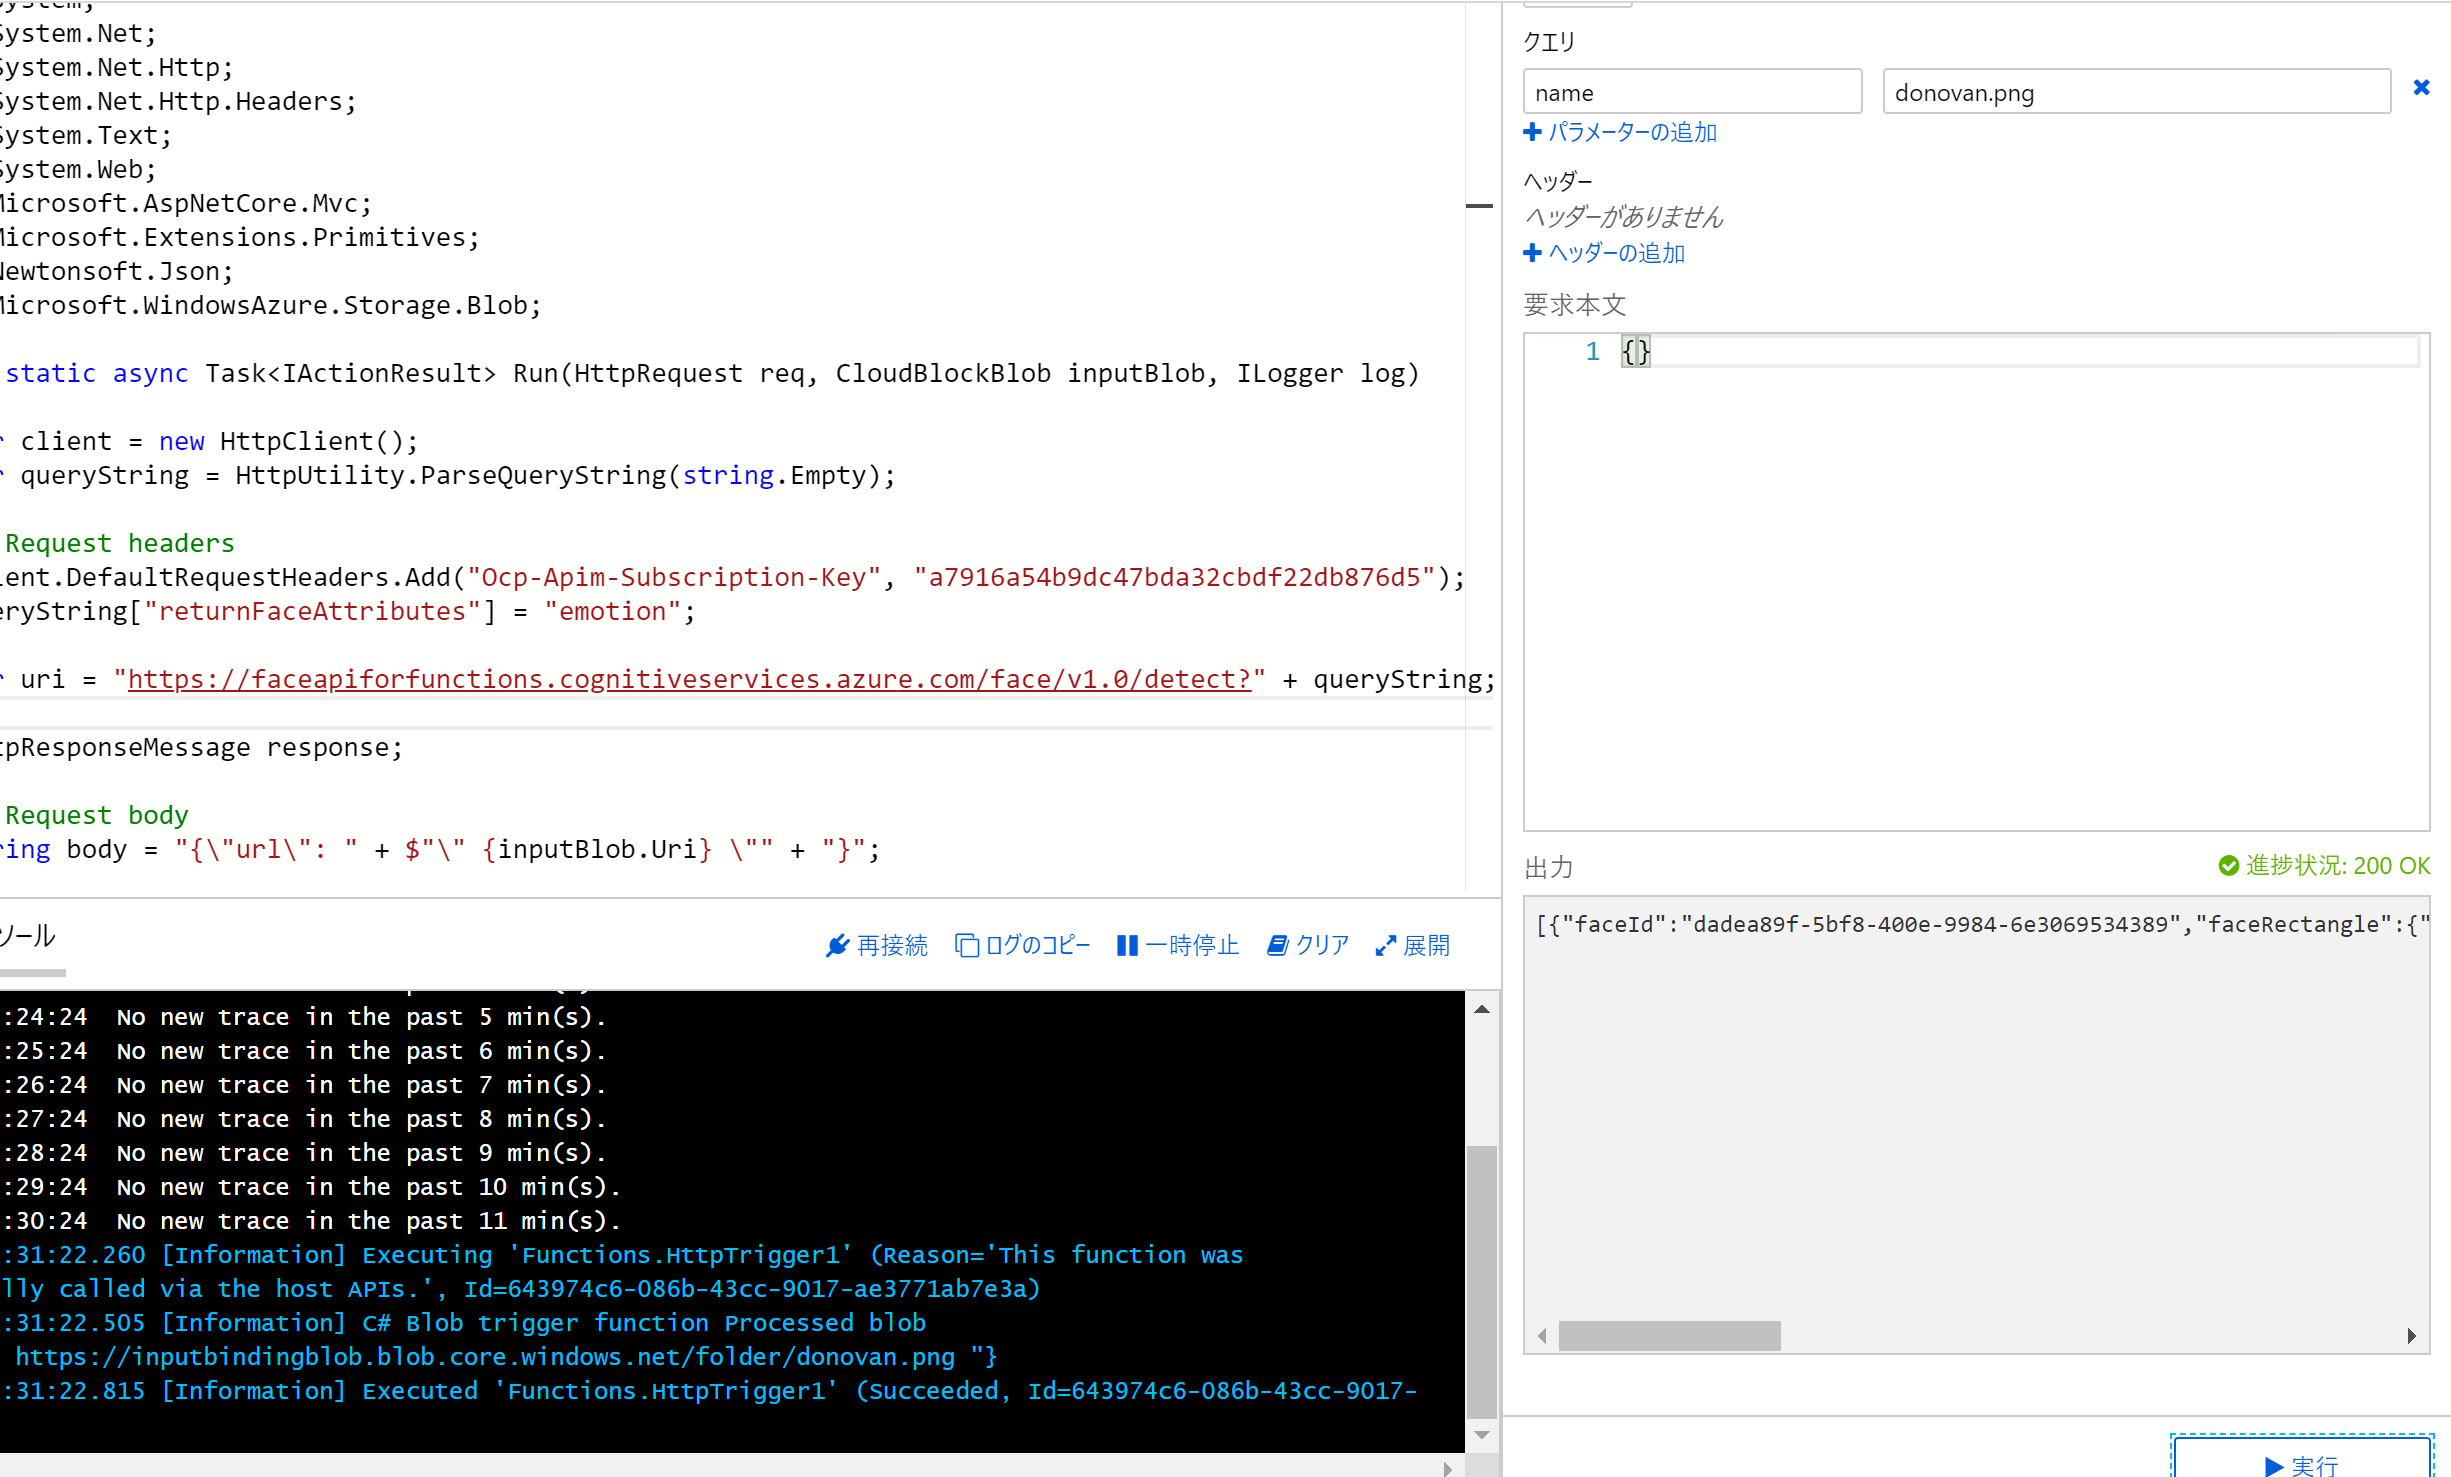Remove the name query parameter with X
Screen dimensions: 2451x1477
pyautogui.click(x=2421, y=88)
